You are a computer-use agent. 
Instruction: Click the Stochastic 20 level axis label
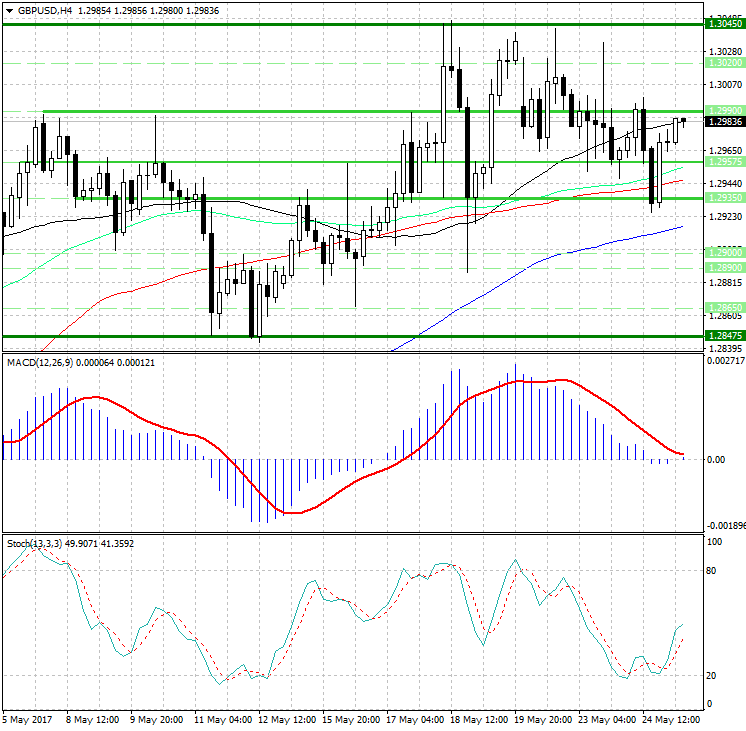click(x=712, y=676)
